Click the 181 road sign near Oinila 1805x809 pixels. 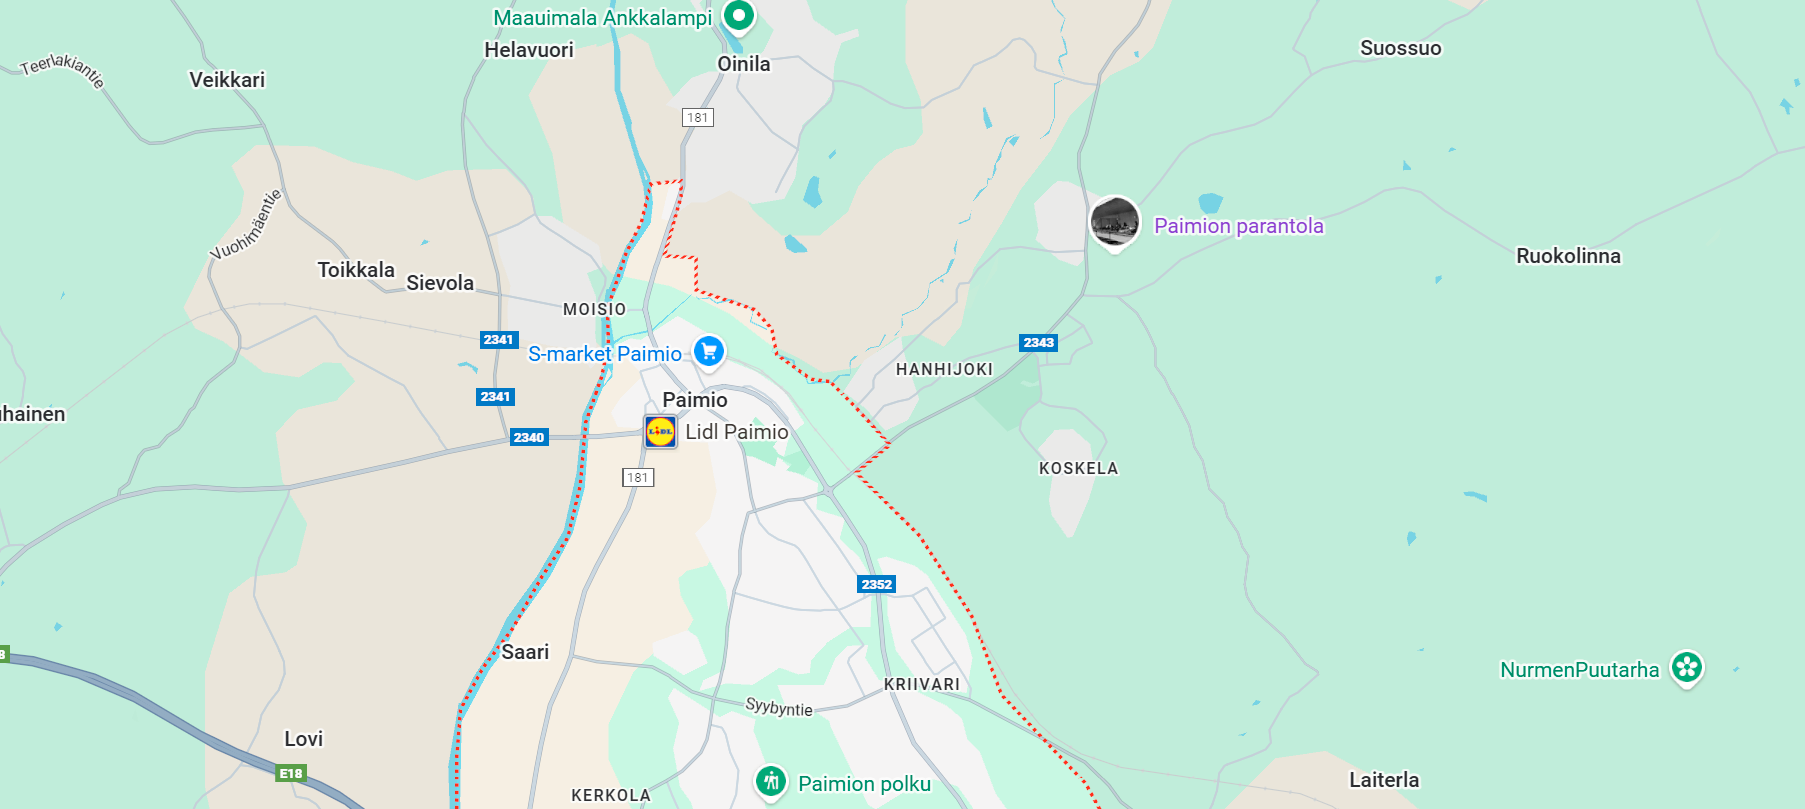coord(698,117)
